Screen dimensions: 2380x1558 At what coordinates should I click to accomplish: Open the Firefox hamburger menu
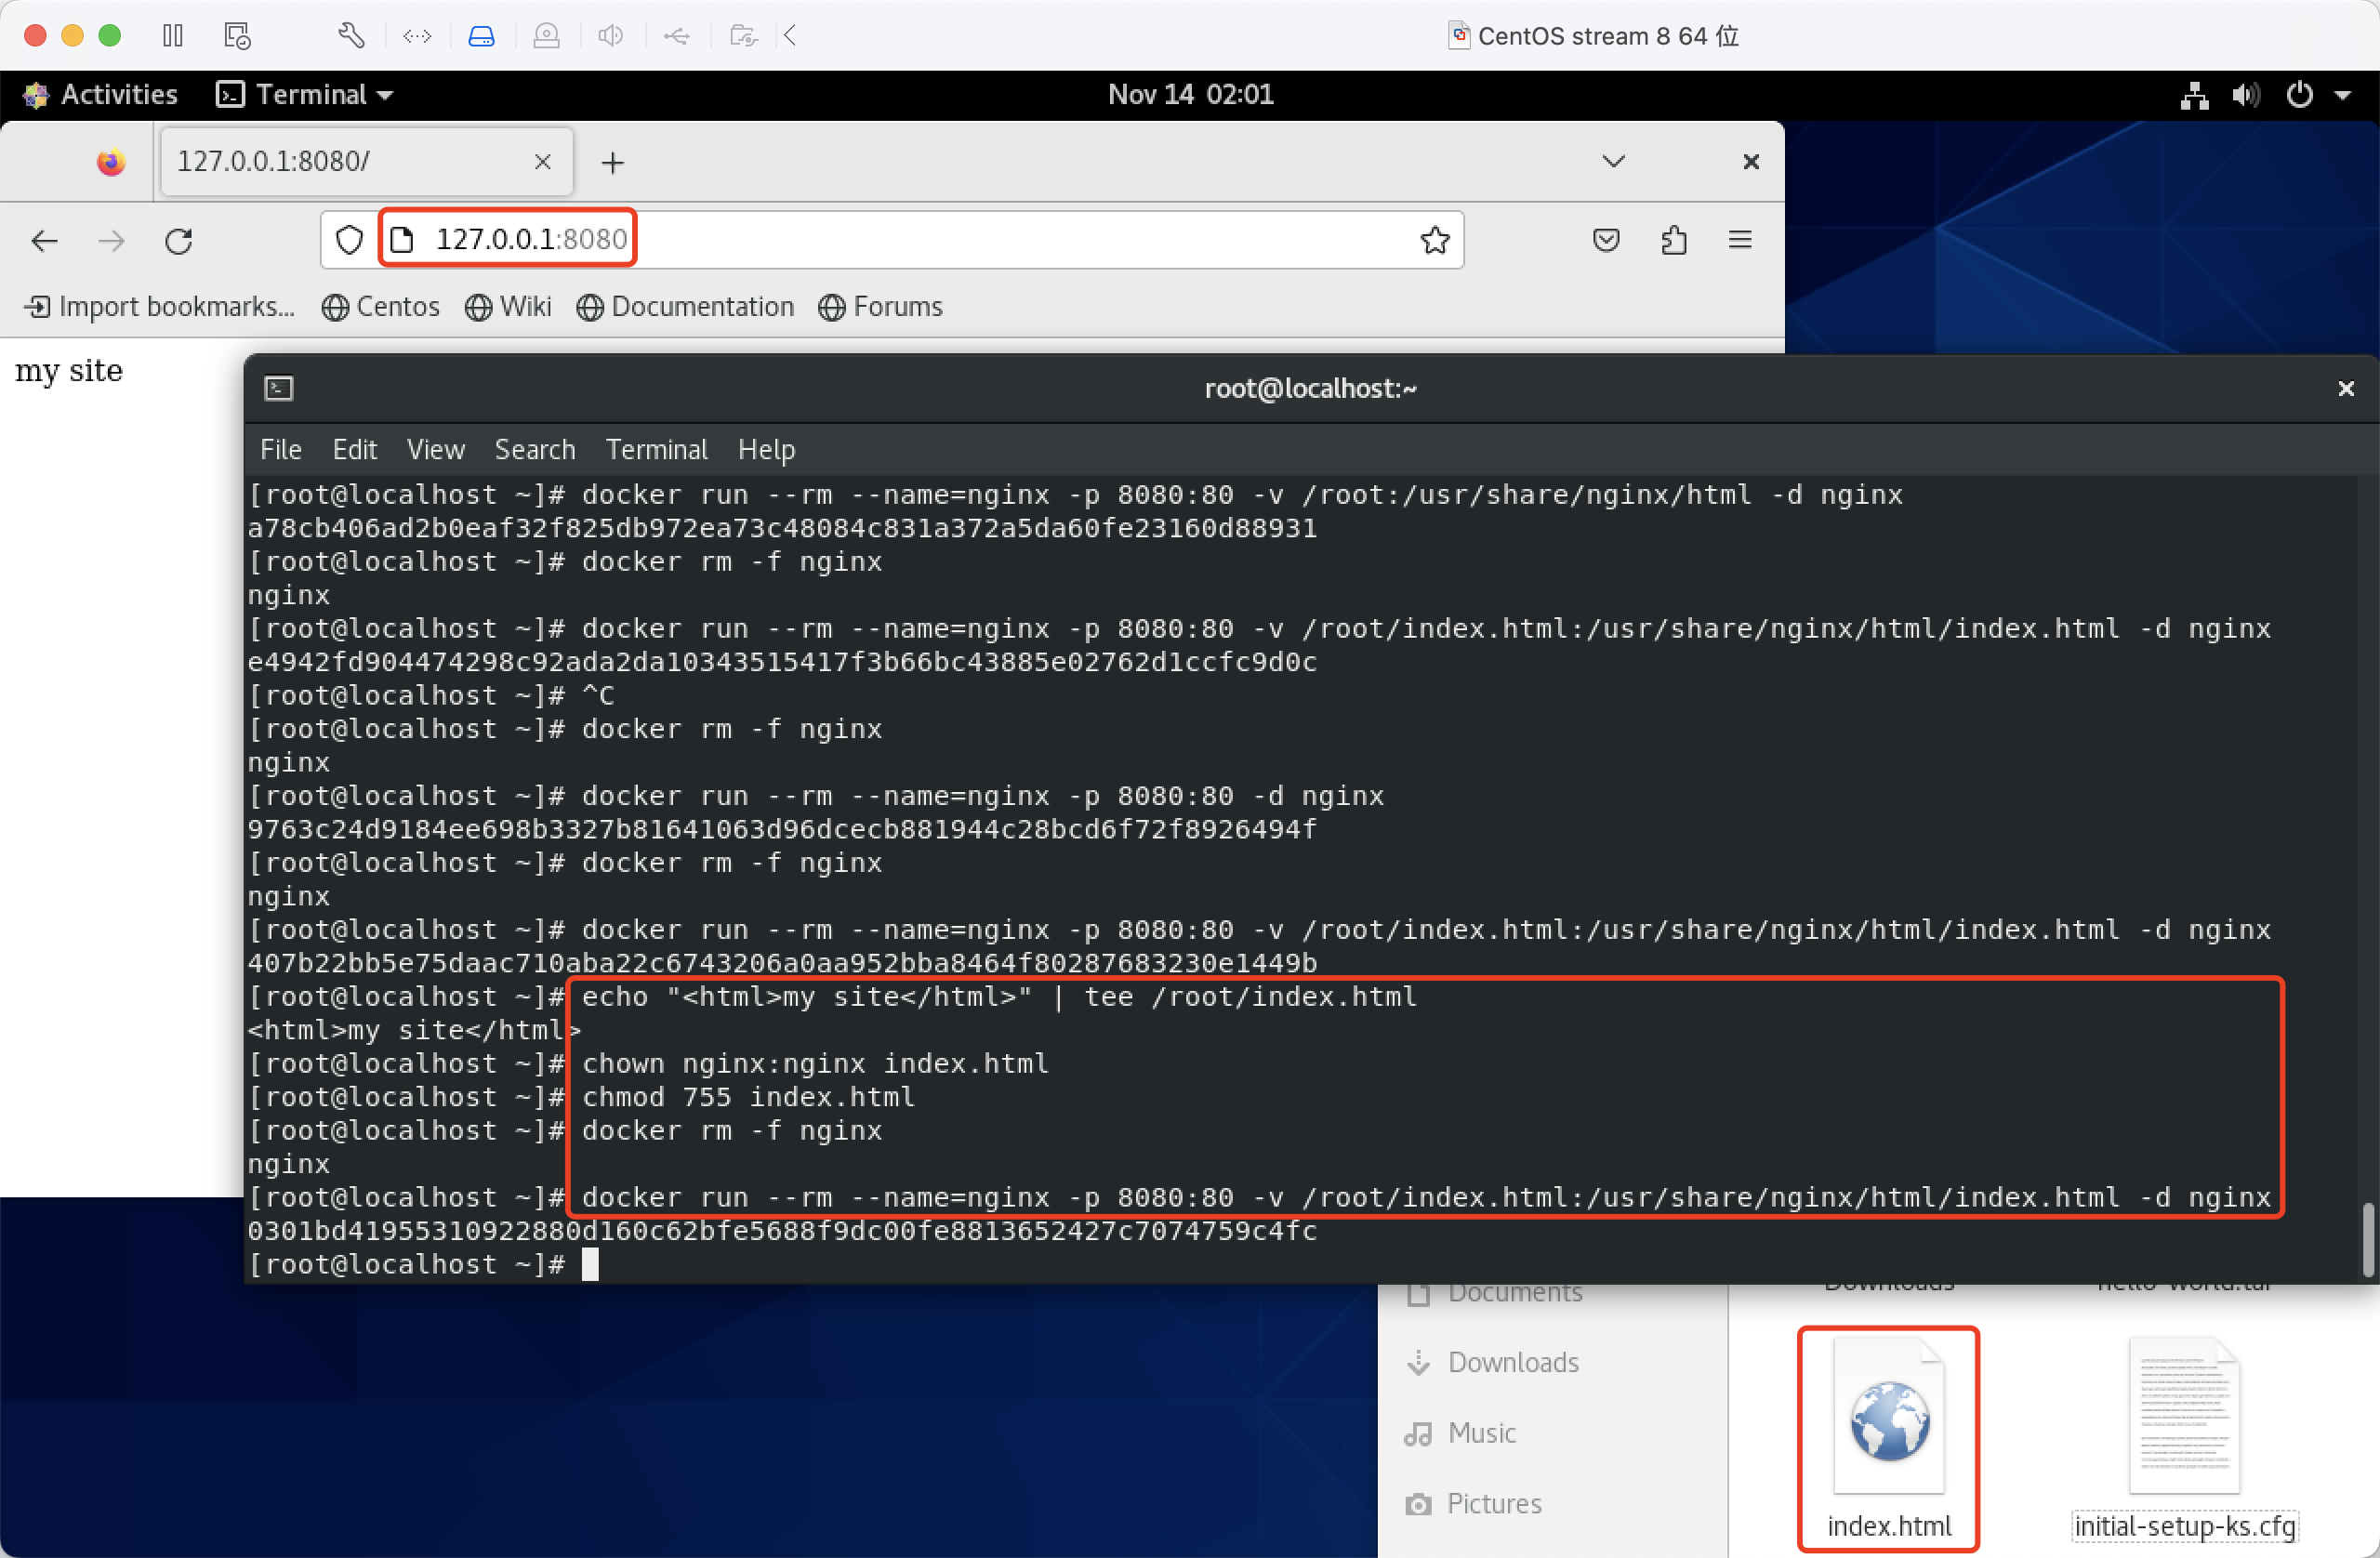[1739, 240]
